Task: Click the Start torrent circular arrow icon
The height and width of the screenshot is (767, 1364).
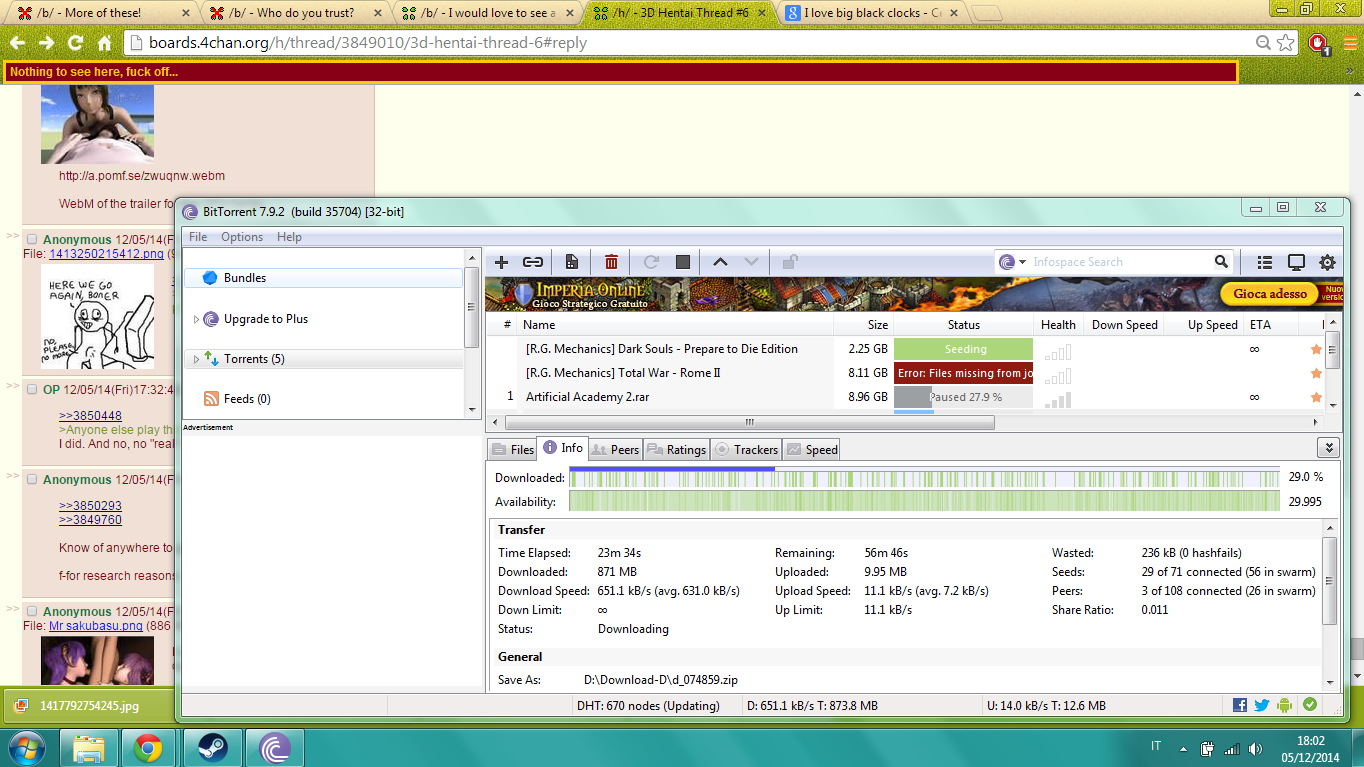Action: coord(651,262)
